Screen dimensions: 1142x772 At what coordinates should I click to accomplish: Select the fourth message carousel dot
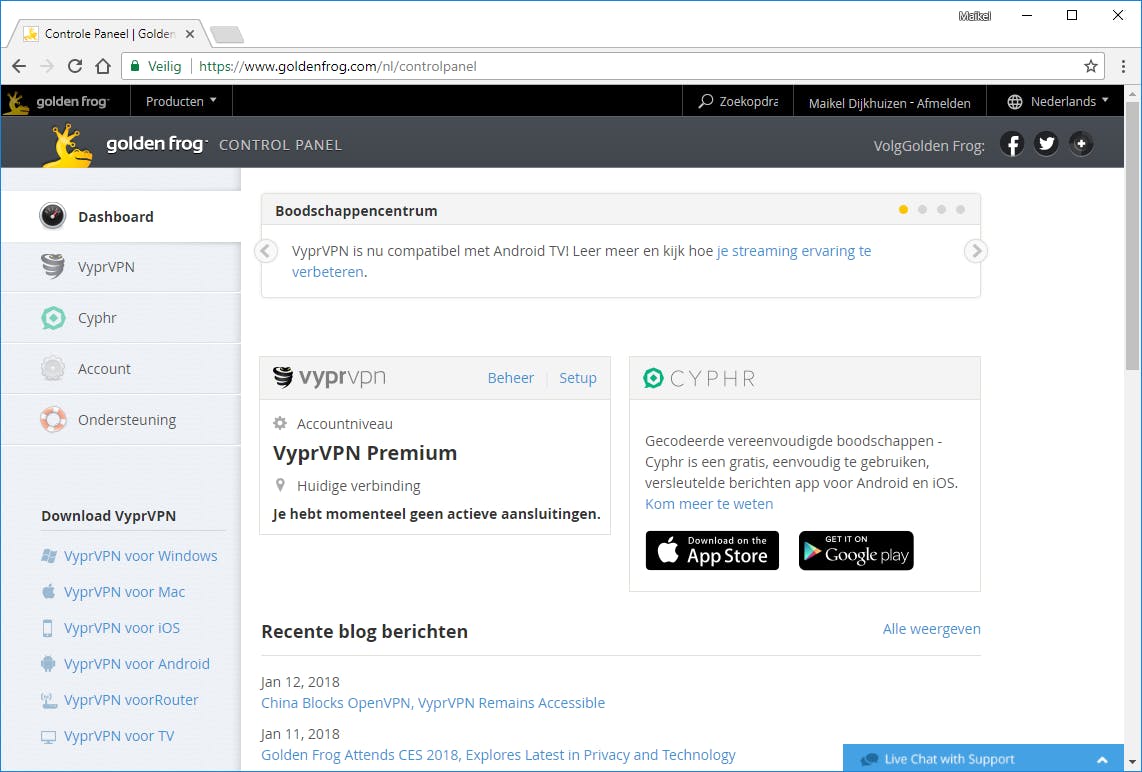click(960, 210)
